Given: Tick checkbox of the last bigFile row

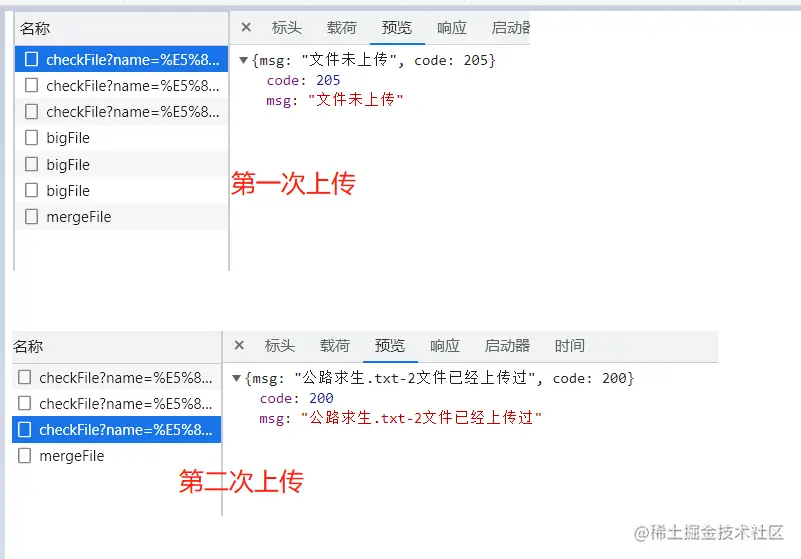Looking at the screenshot, I should click(x=32, y=190).
